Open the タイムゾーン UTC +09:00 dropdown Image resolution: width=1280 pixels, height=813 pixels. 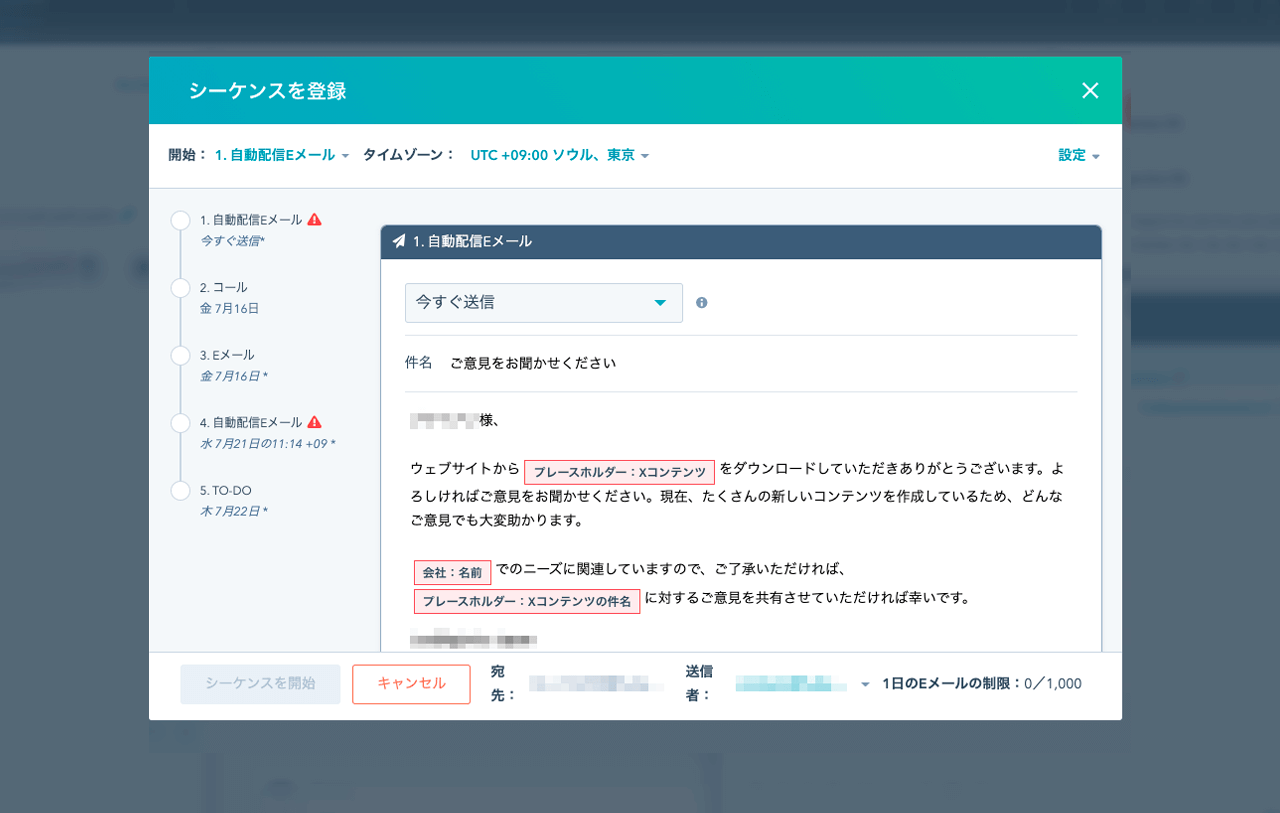pyautogui.click(x=560, y=155)
